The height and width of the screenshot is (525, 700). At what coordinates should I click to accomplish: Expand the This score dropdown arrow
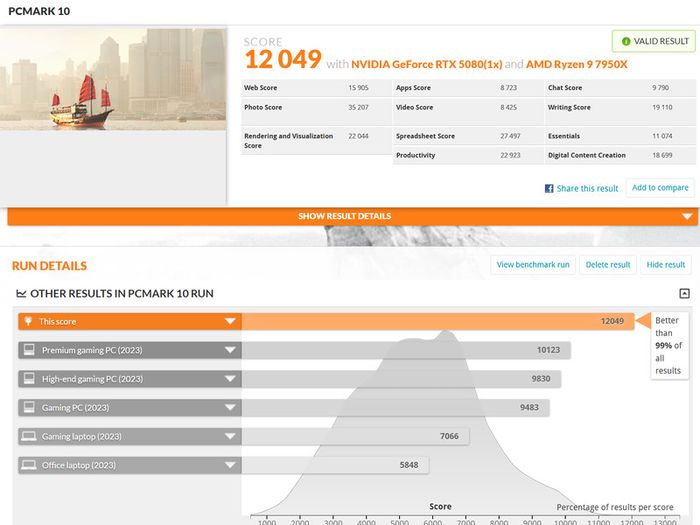point(230,321)
